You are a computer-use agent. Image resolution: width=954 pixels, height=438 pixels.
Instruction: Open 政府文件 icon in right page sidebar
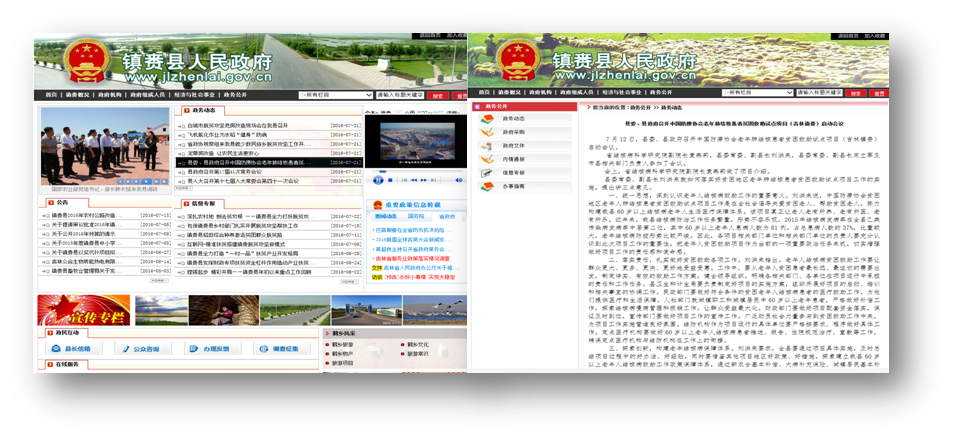pos(487,146)
